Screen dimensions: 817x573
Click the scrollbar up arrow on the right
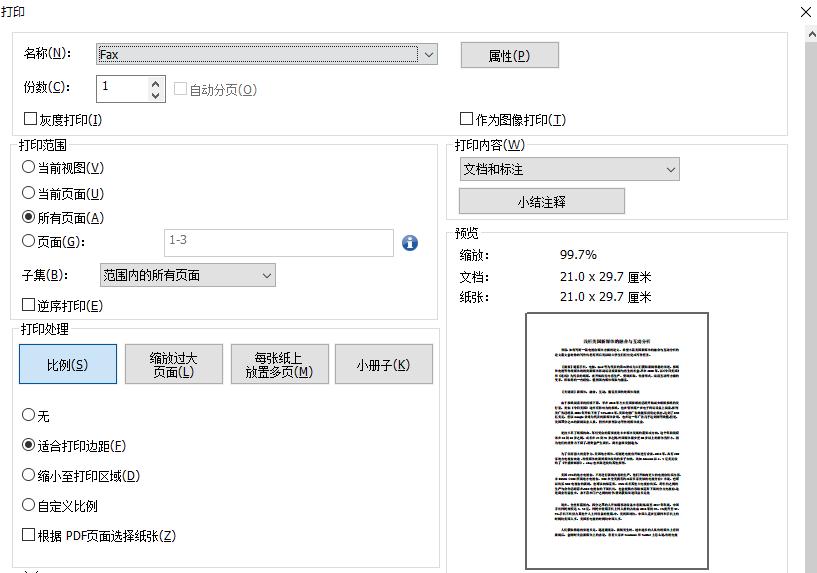812,35
